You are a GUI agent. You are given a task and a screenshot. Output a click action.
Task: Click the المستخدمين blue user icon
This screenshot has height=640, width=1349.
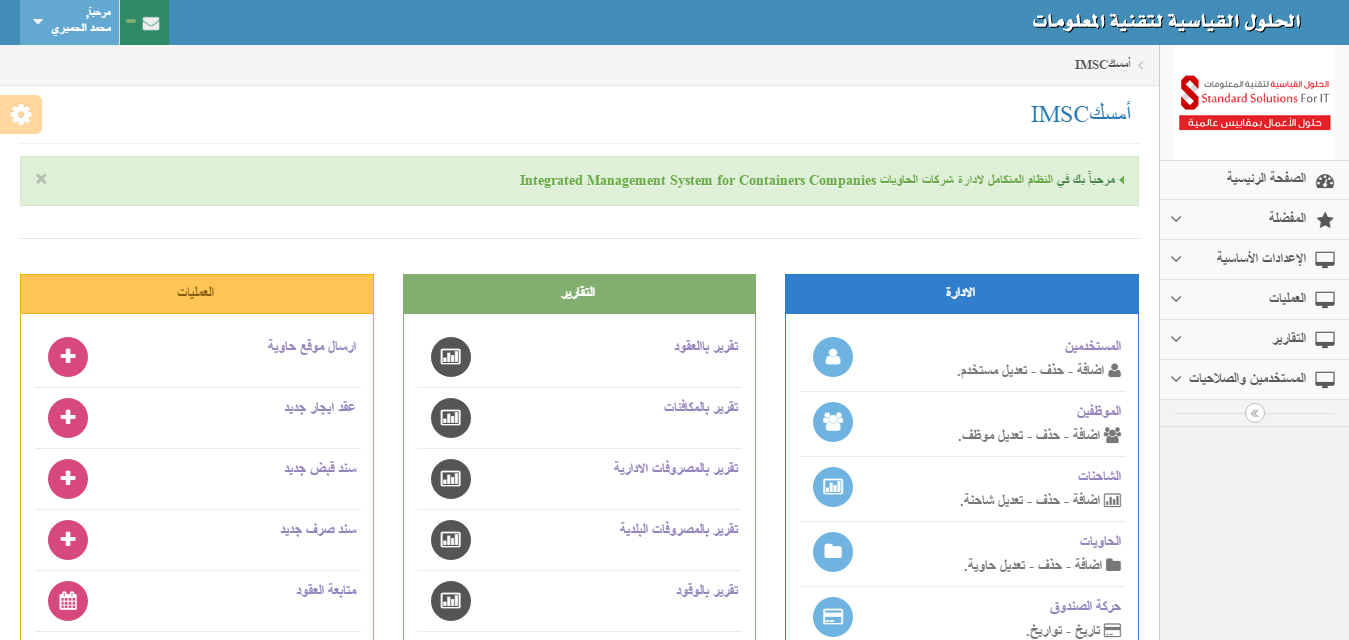tap(833, 357)
